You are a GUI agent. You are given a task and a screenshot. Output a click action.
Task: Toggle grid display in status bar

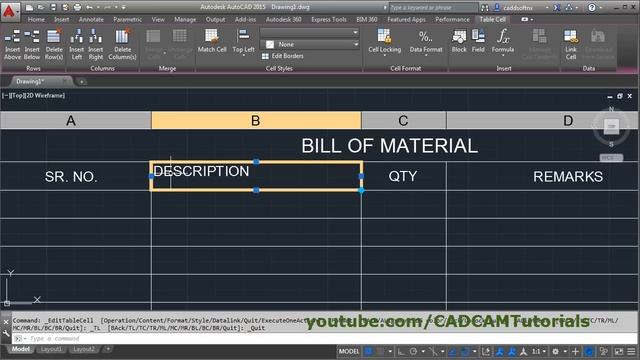coord(369,351)
